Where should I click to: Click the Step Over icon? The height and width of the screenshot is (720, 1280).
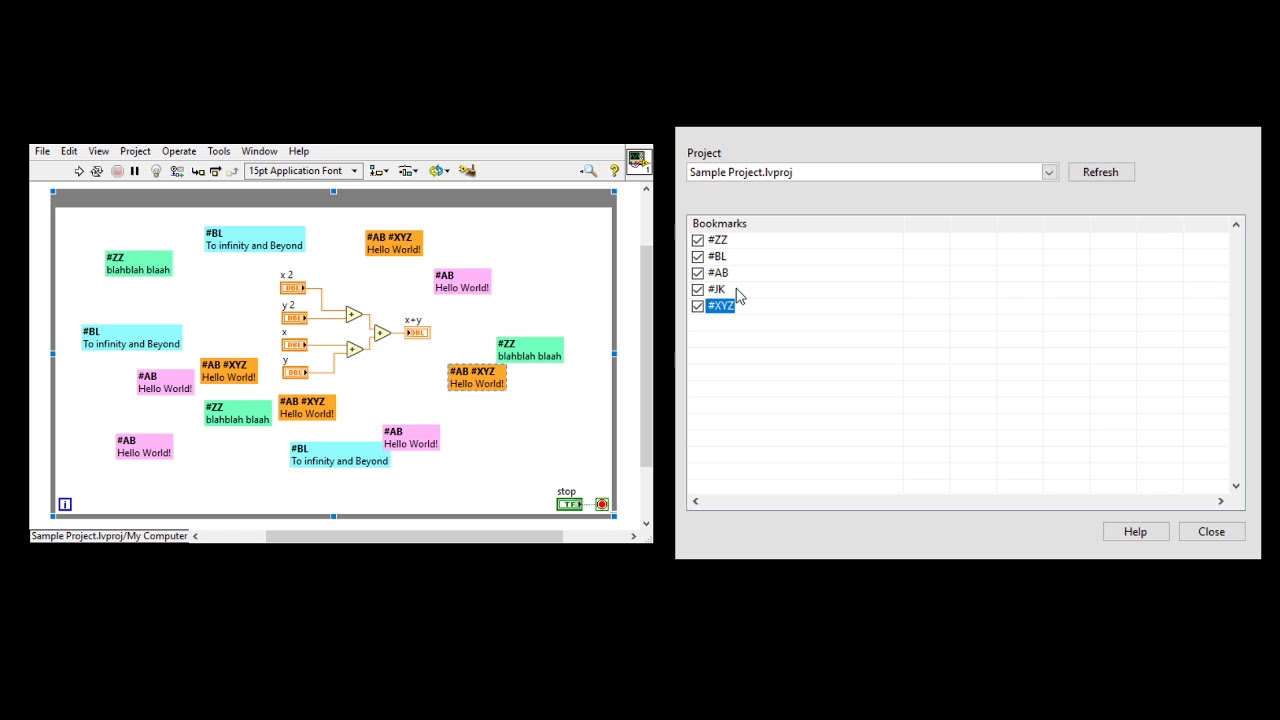pyautogui.click(x=215, y=171)
